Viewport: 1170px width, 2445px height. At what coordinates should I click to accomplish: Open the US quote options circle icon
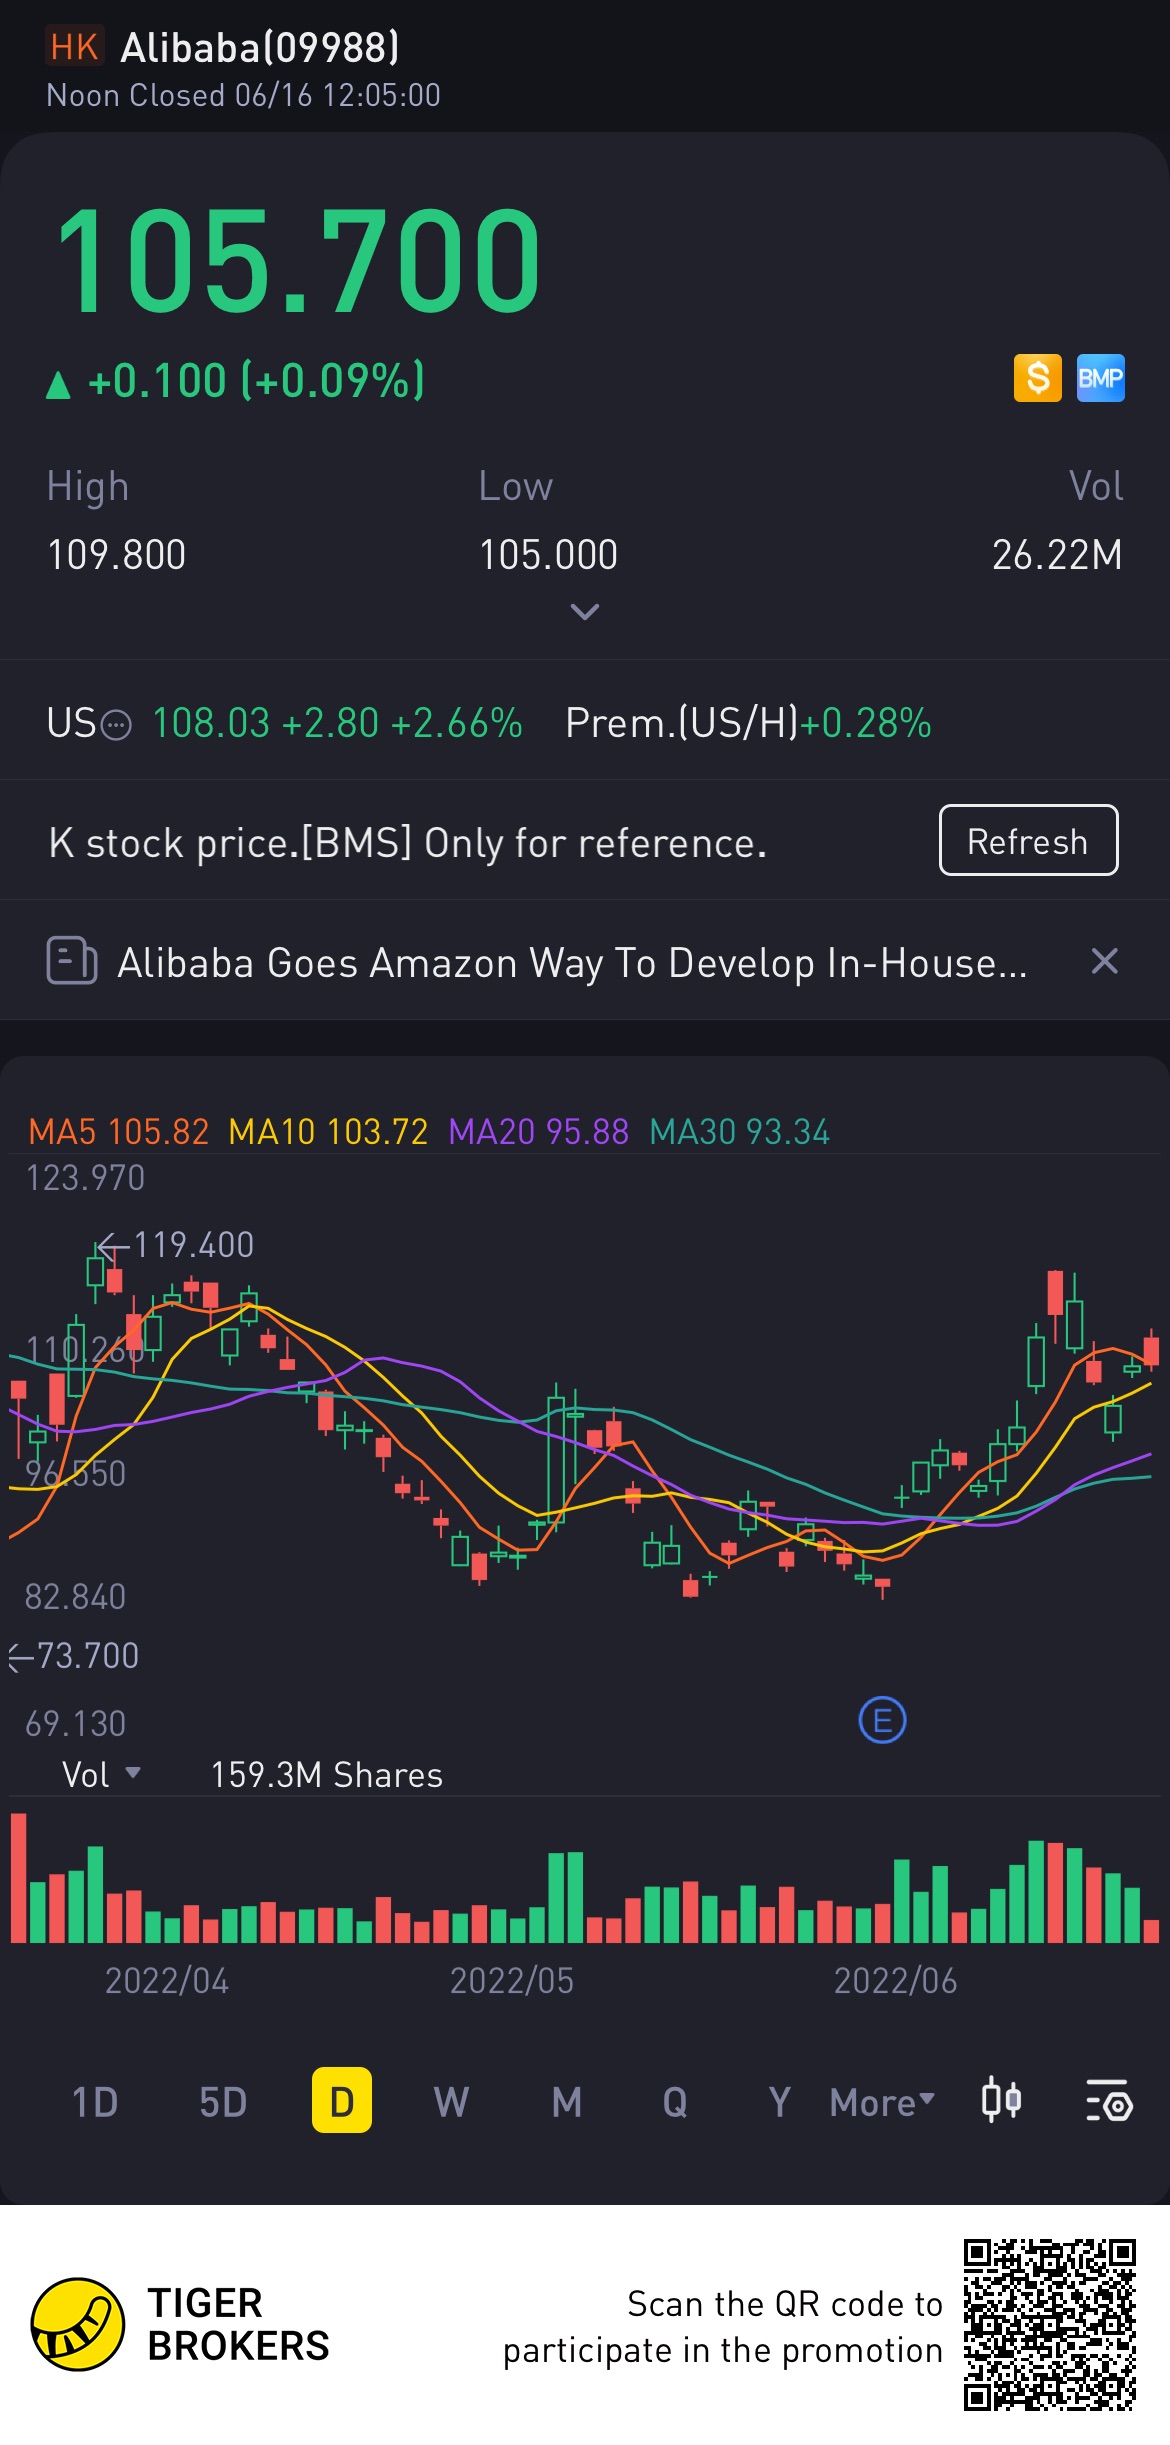[x=117, y=725]
